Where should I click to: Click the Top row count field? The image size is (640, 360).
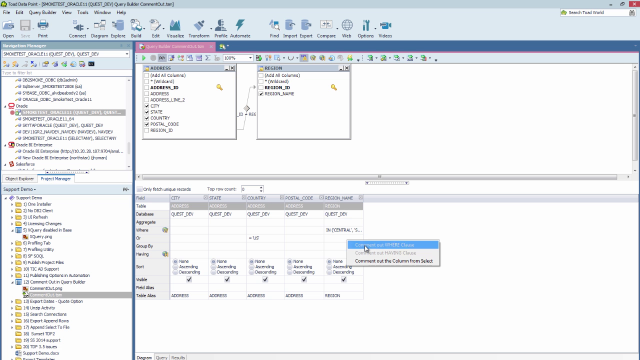pyautogui.click(x=250, y=189)
